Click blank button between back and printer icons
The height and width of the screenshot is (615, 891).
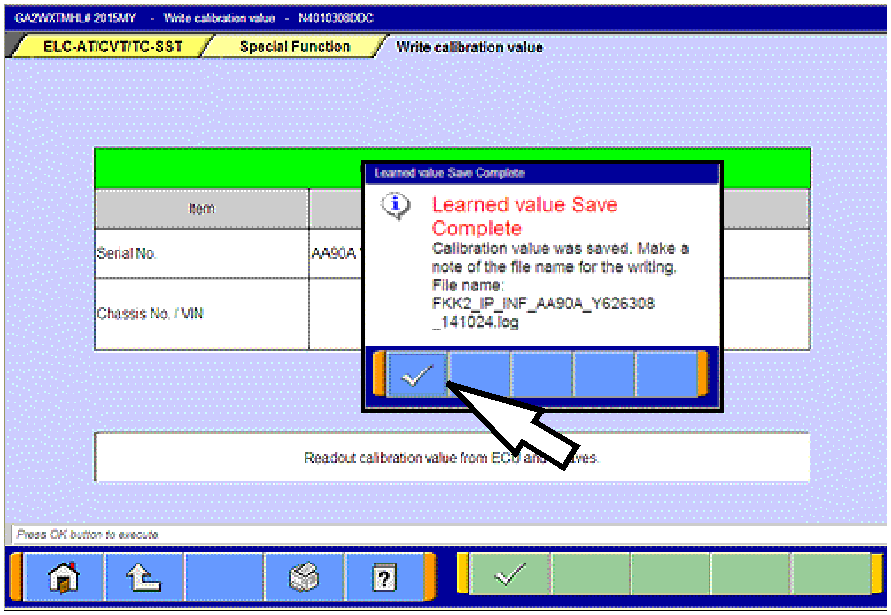224,577
